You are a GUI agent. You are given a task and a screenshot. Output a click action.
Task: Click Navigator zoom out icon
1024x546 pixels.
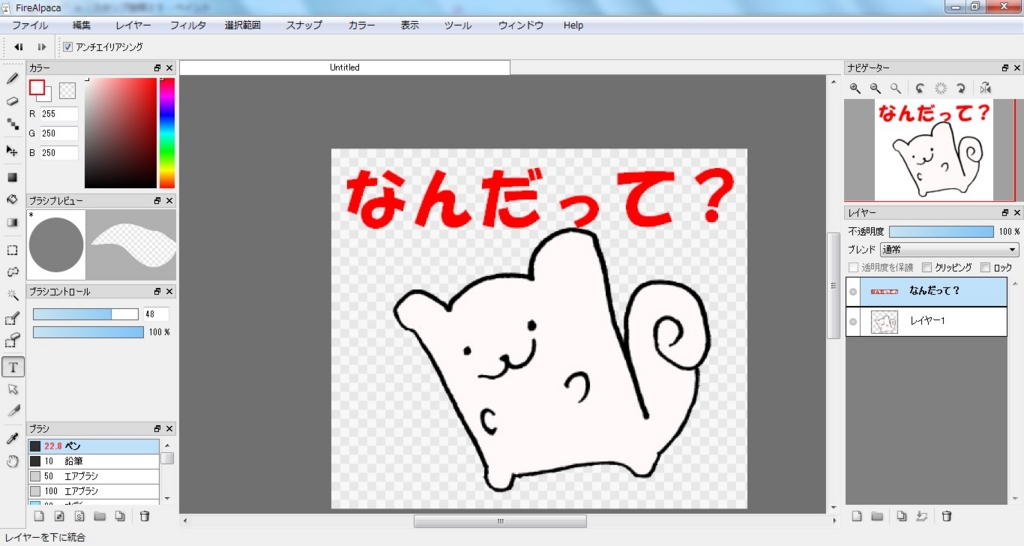[x=875, y=88]
